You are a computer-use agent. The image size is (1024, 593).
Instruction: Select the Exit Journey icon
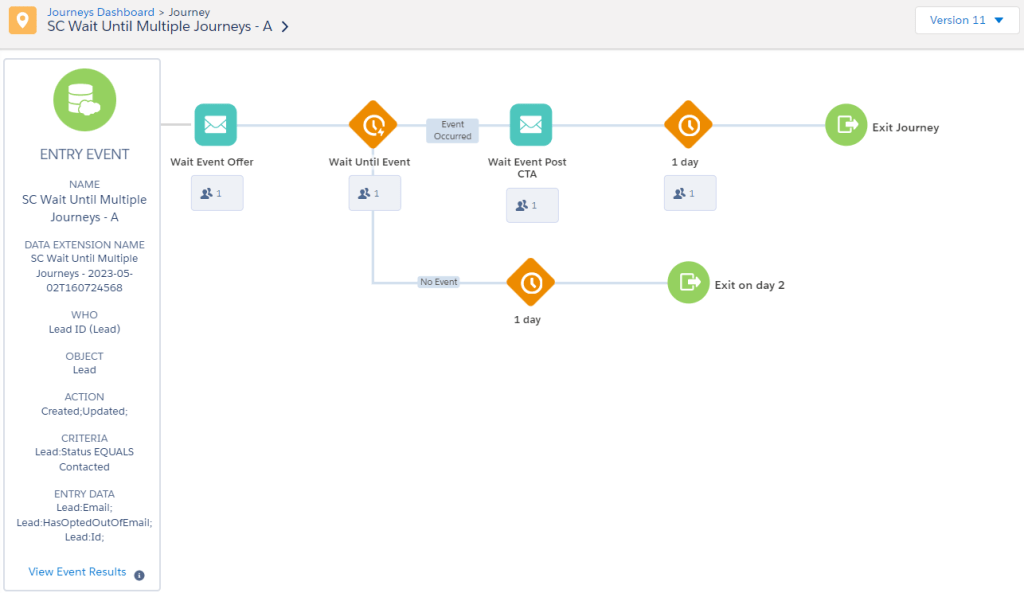pyautogui.click(x=846, y=125)
